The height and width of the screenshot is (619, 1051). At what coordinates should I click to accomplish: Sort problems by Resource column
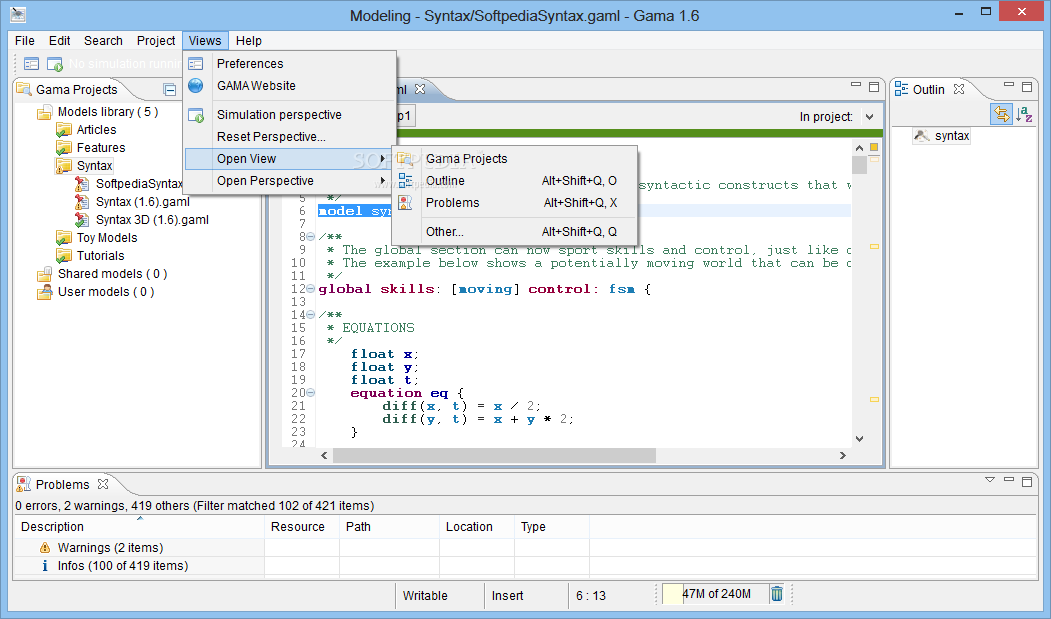[302, 527]
